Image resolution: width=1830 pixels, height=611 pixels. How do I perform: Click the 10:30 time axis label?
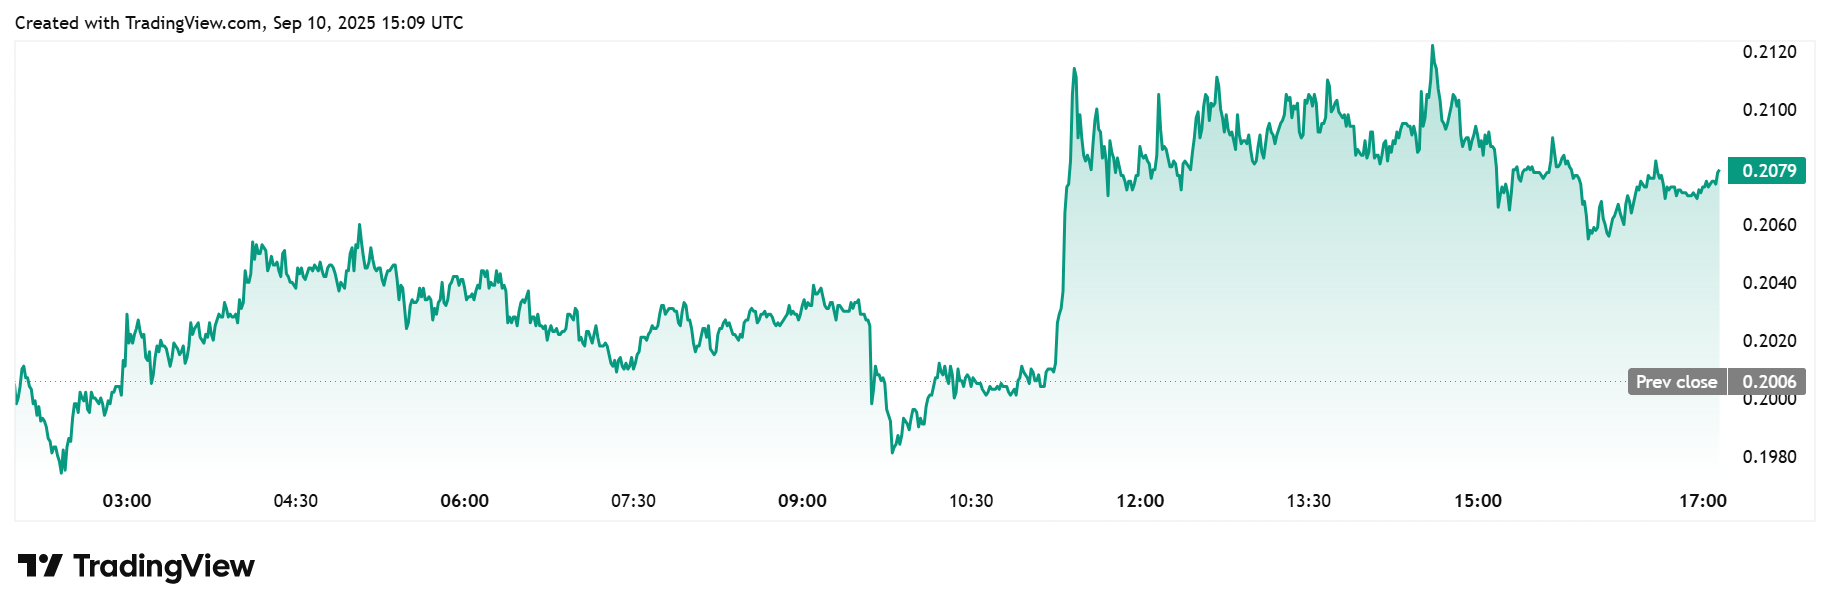971,501
